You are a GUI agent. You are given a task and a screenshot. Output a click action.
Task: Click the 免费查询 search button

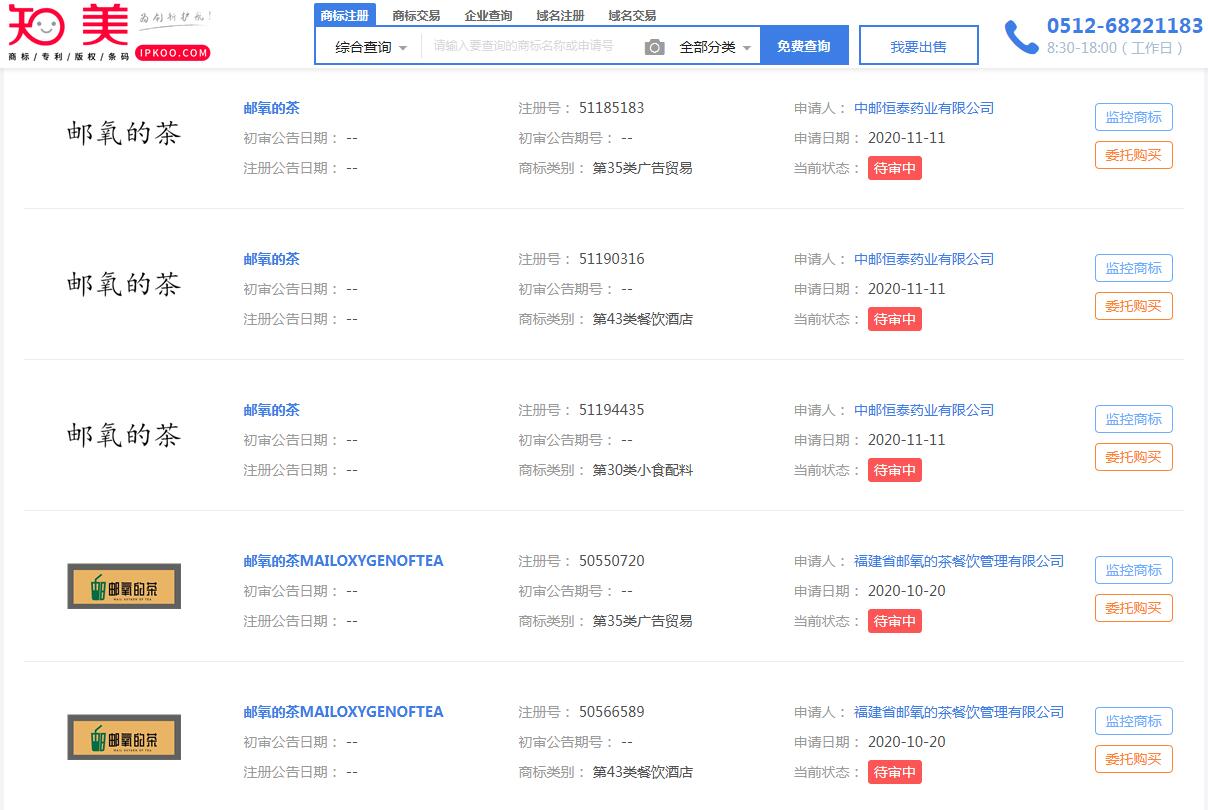(804, 46)
